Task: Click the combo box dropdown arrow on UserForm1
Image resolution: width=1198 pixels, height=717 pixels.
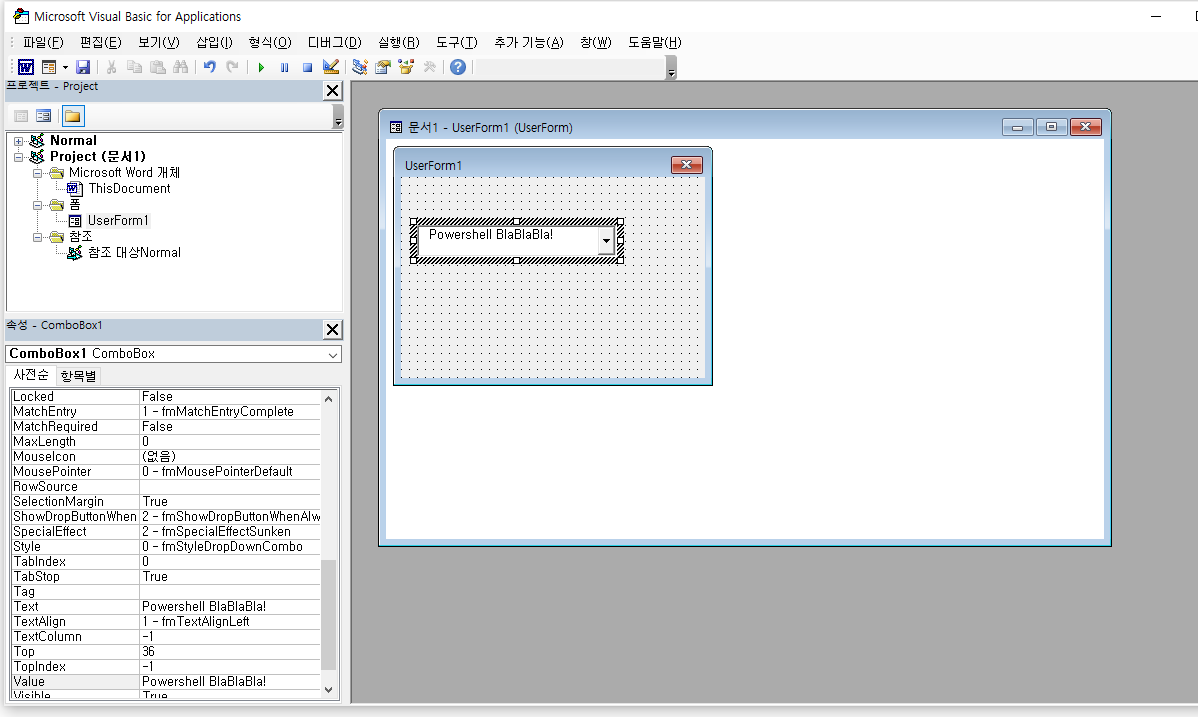Action: [x=606, y=241]
